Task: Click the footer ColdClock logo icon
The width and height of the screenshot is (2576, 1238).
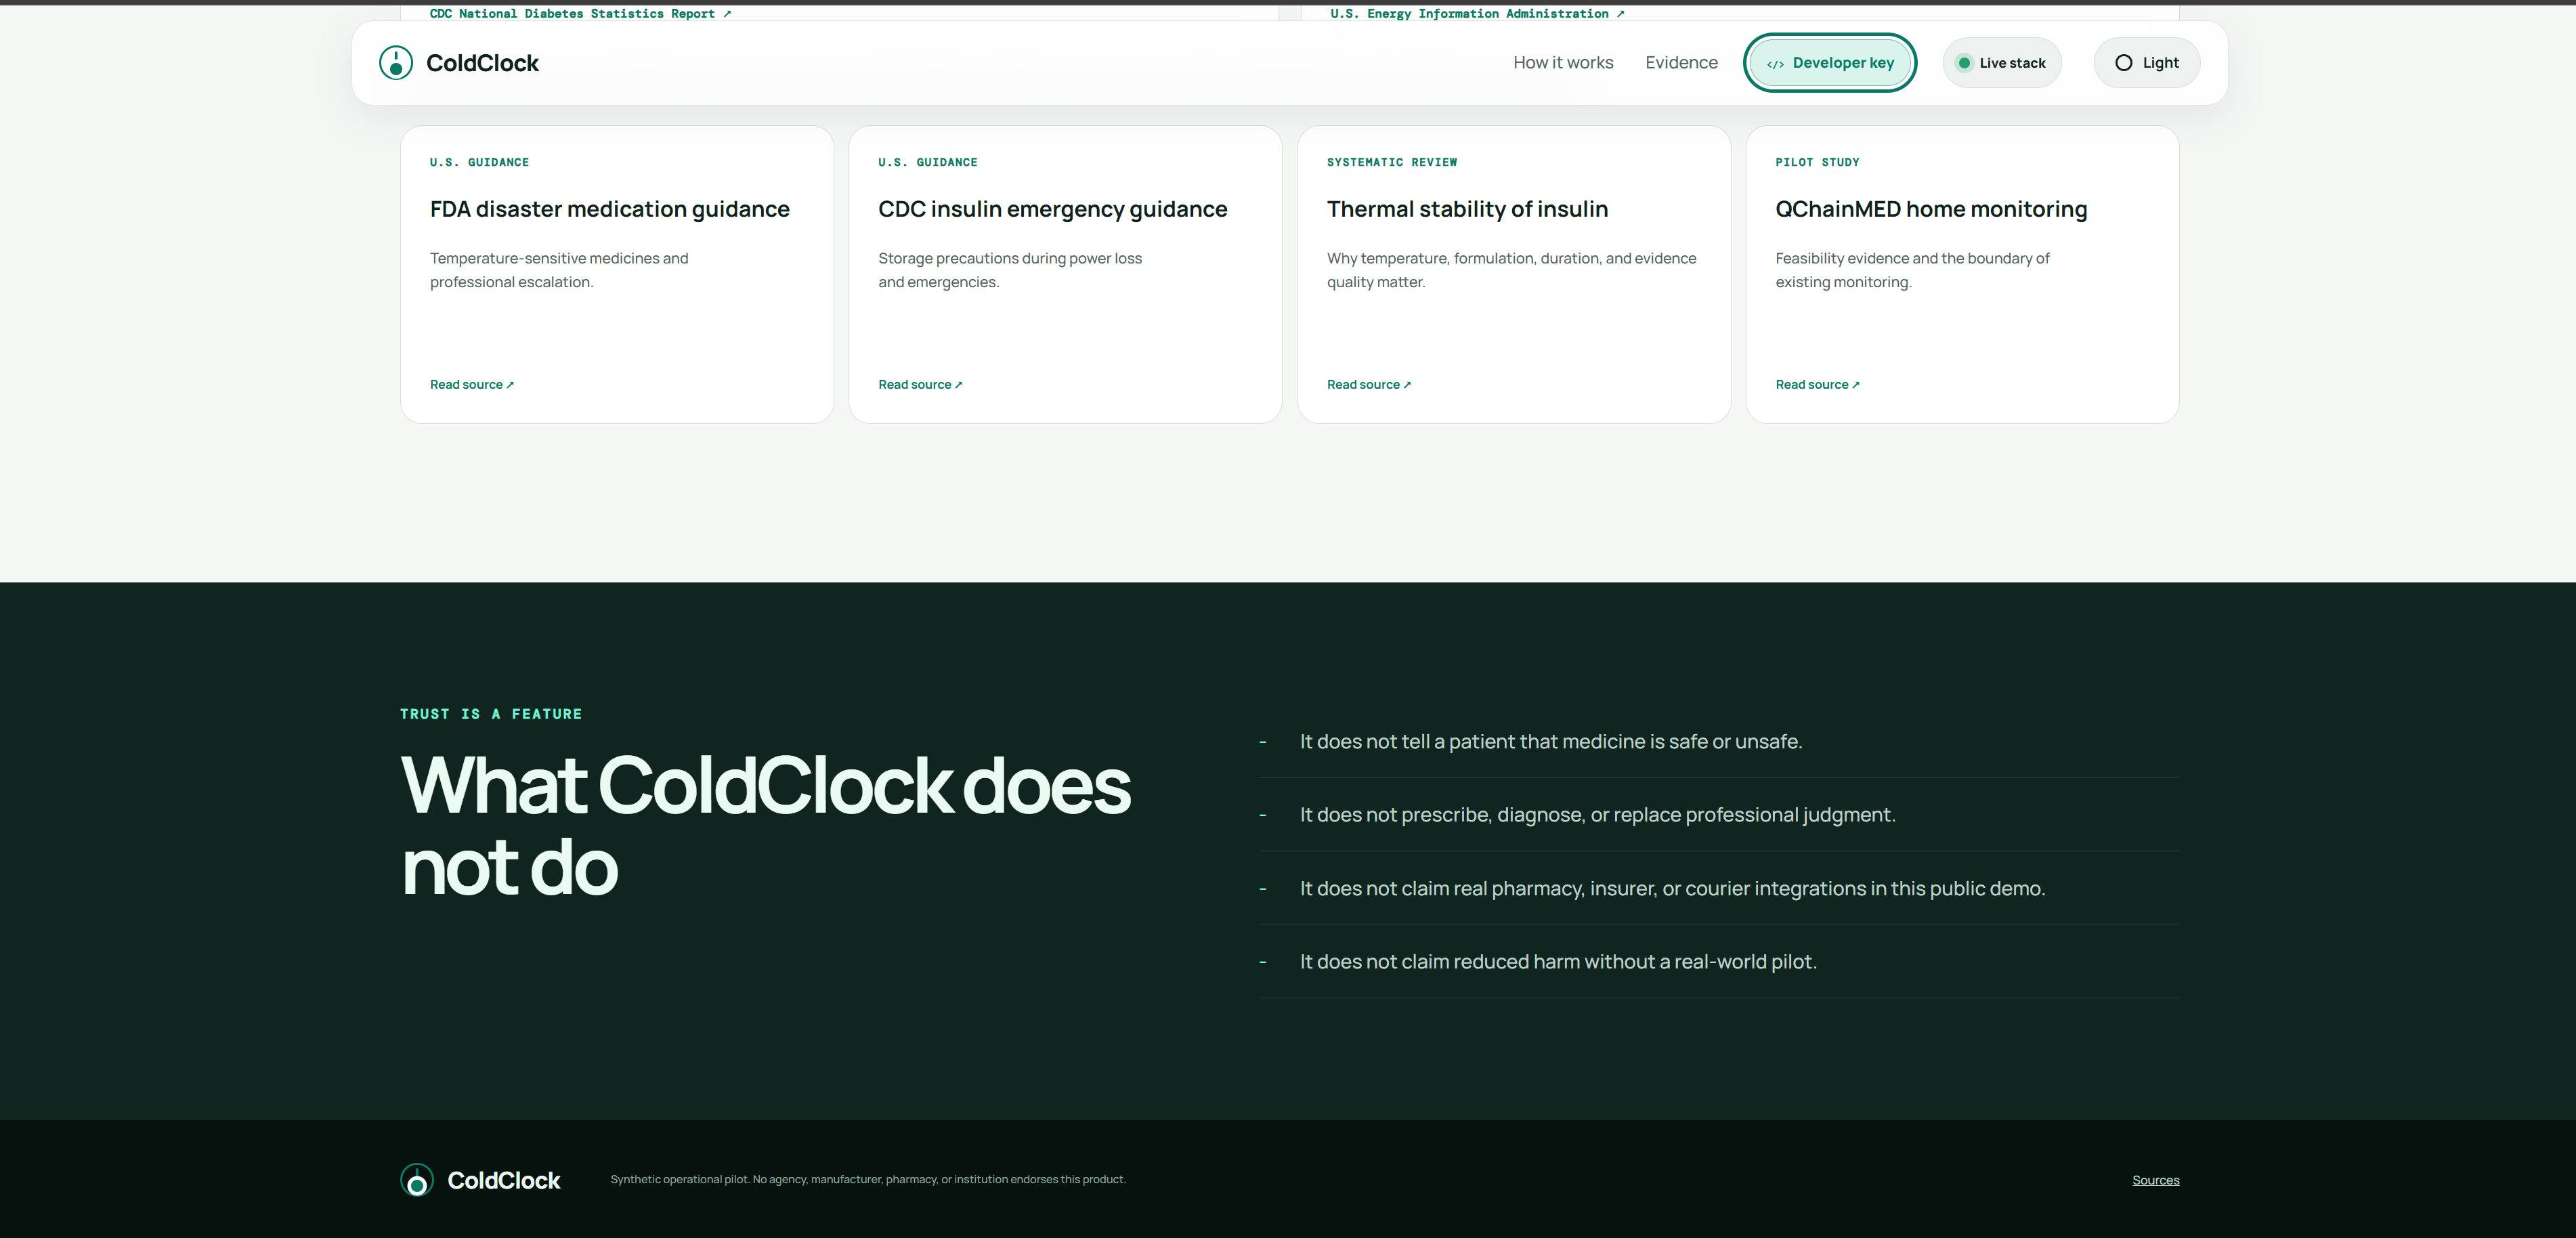Action: pyautogui.click(x=417, y=1180)
